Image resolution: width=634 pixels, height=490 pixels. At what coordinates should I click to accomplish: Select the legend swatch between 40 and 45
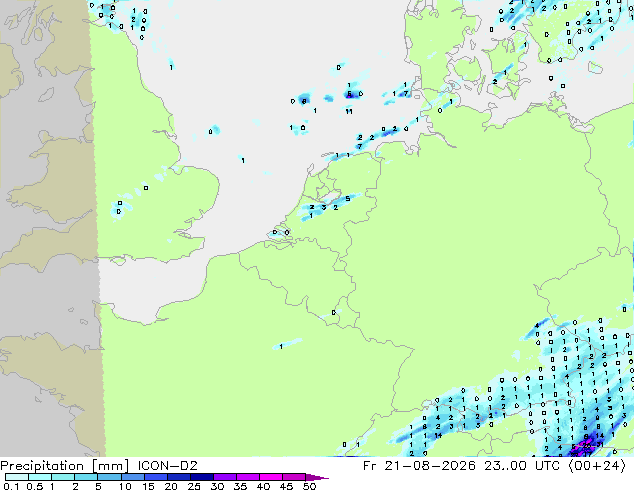click(x=271, y=477)
